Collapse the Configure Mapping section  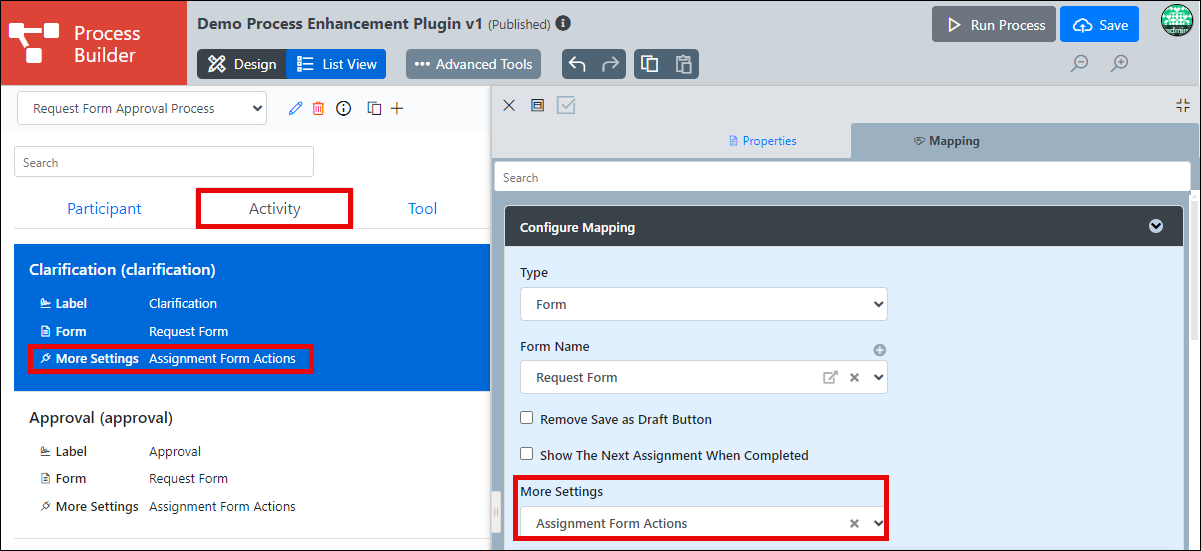1156,227
